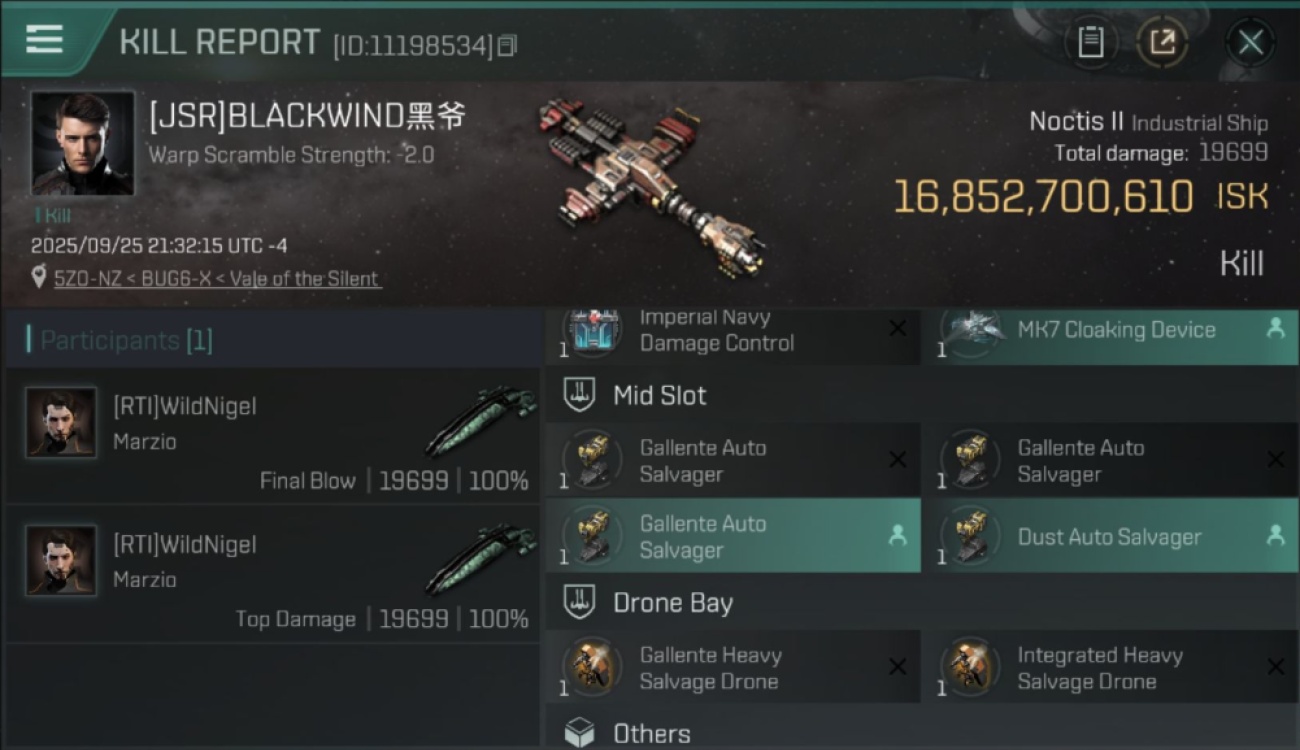Open the clipboard icon in header

click(1090, 42)
